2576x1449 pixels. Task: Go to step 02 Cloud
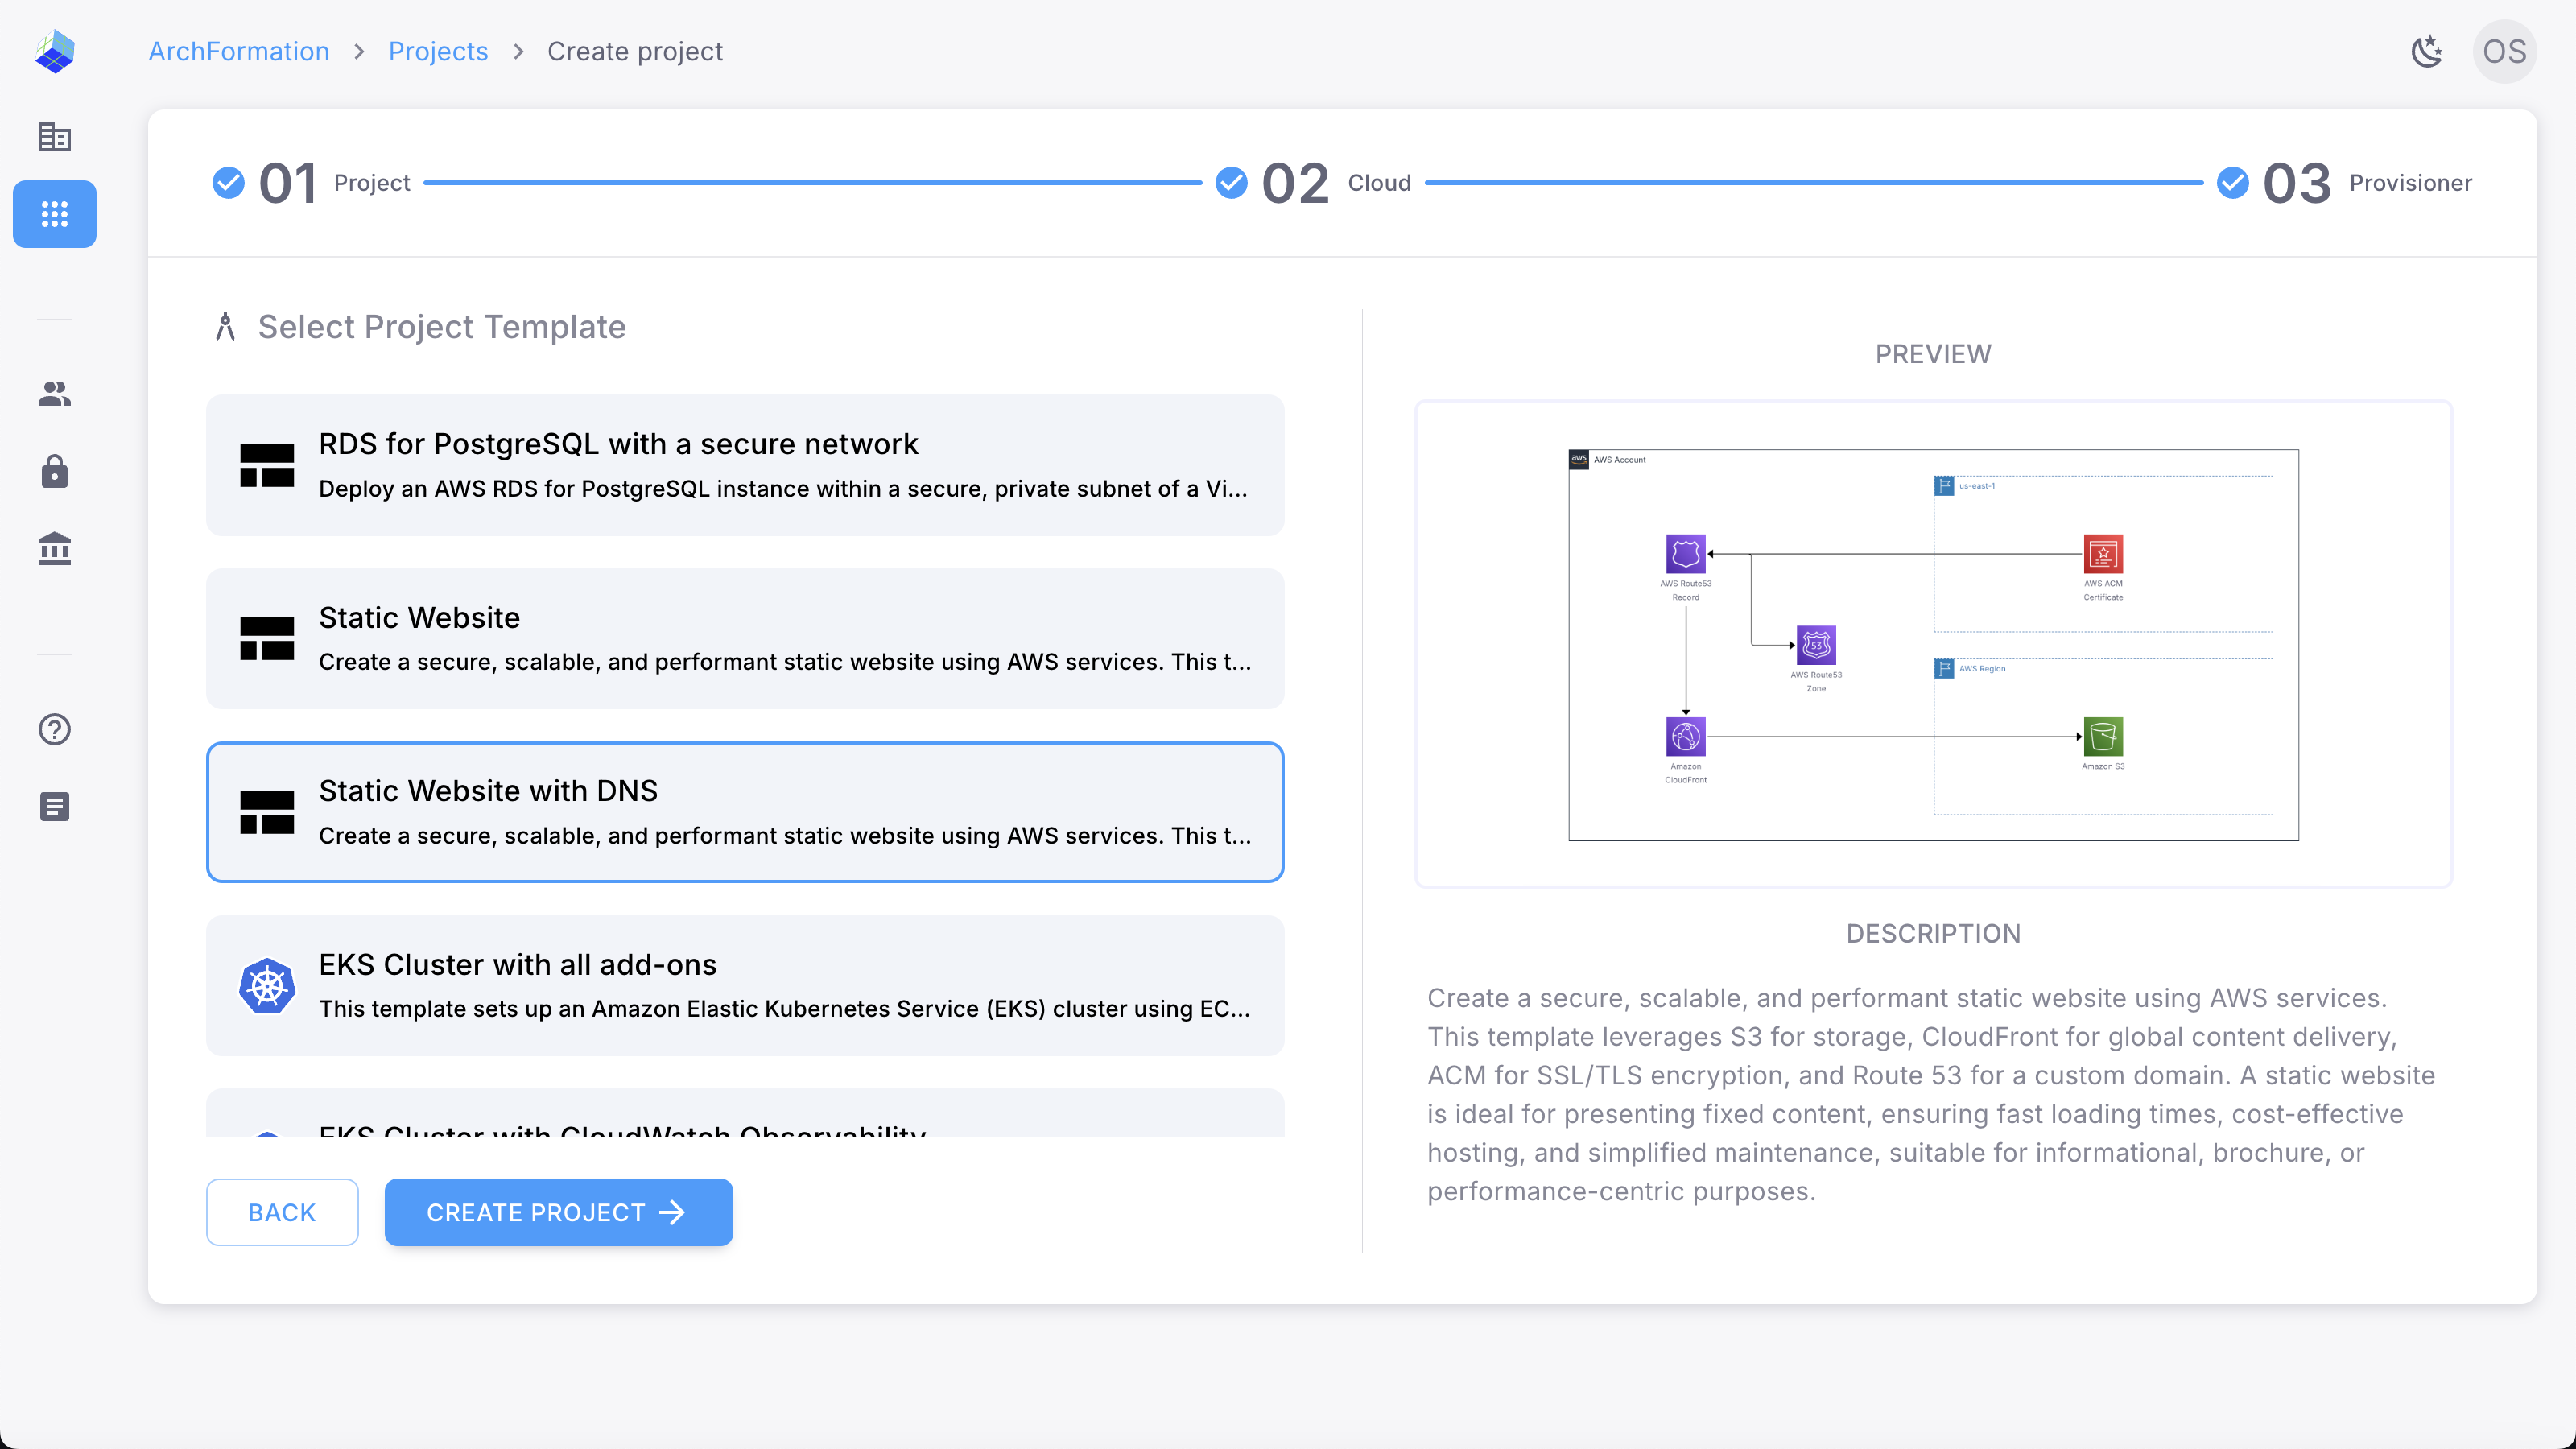click(x=1314, y=183)
